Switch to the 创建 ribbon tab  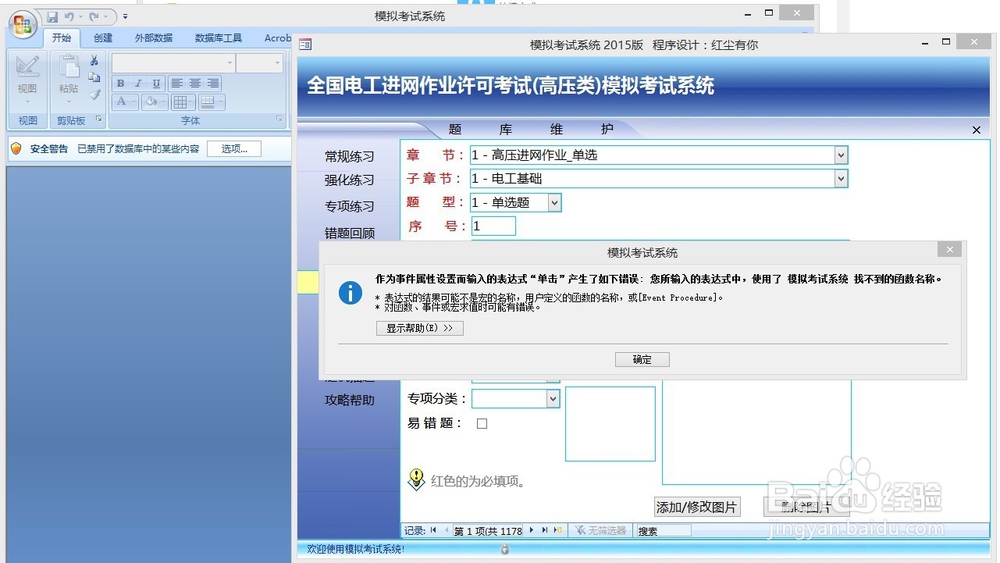(x=103, y=38)
